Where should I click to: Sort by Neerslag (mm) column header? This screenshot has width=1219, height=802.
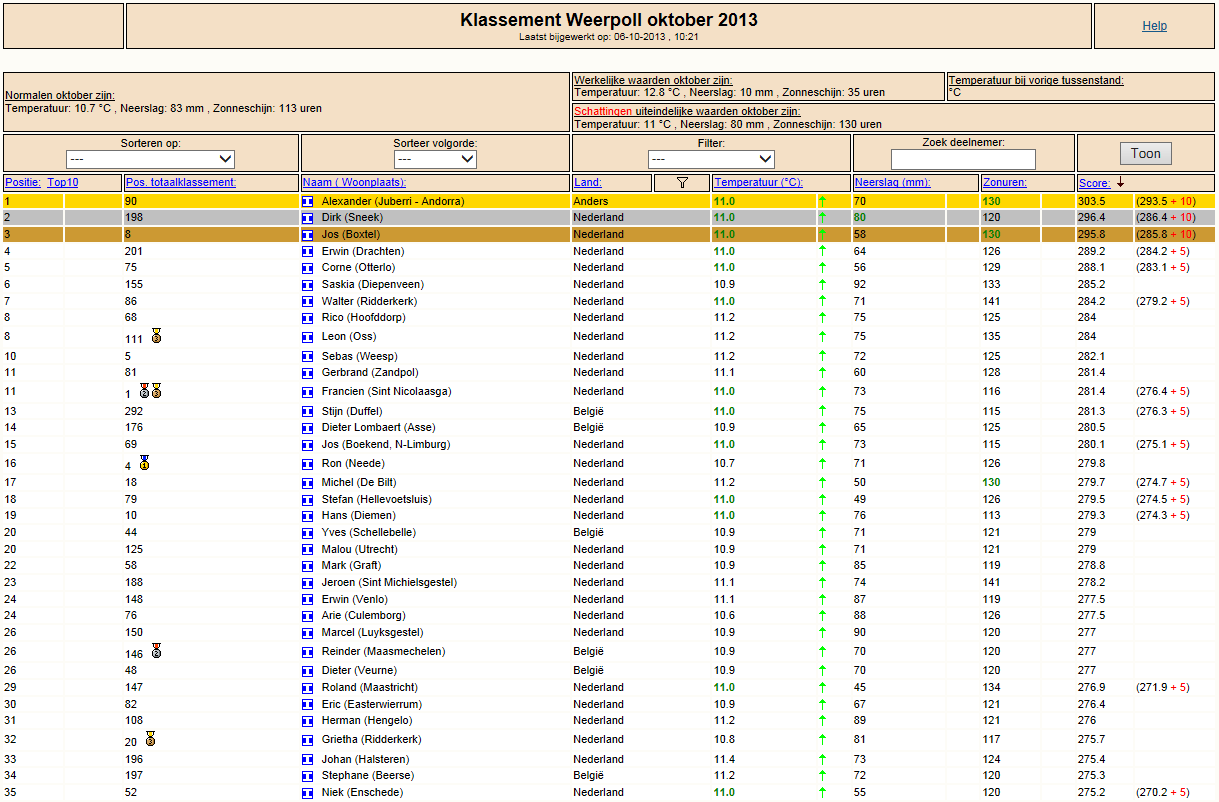893,182
